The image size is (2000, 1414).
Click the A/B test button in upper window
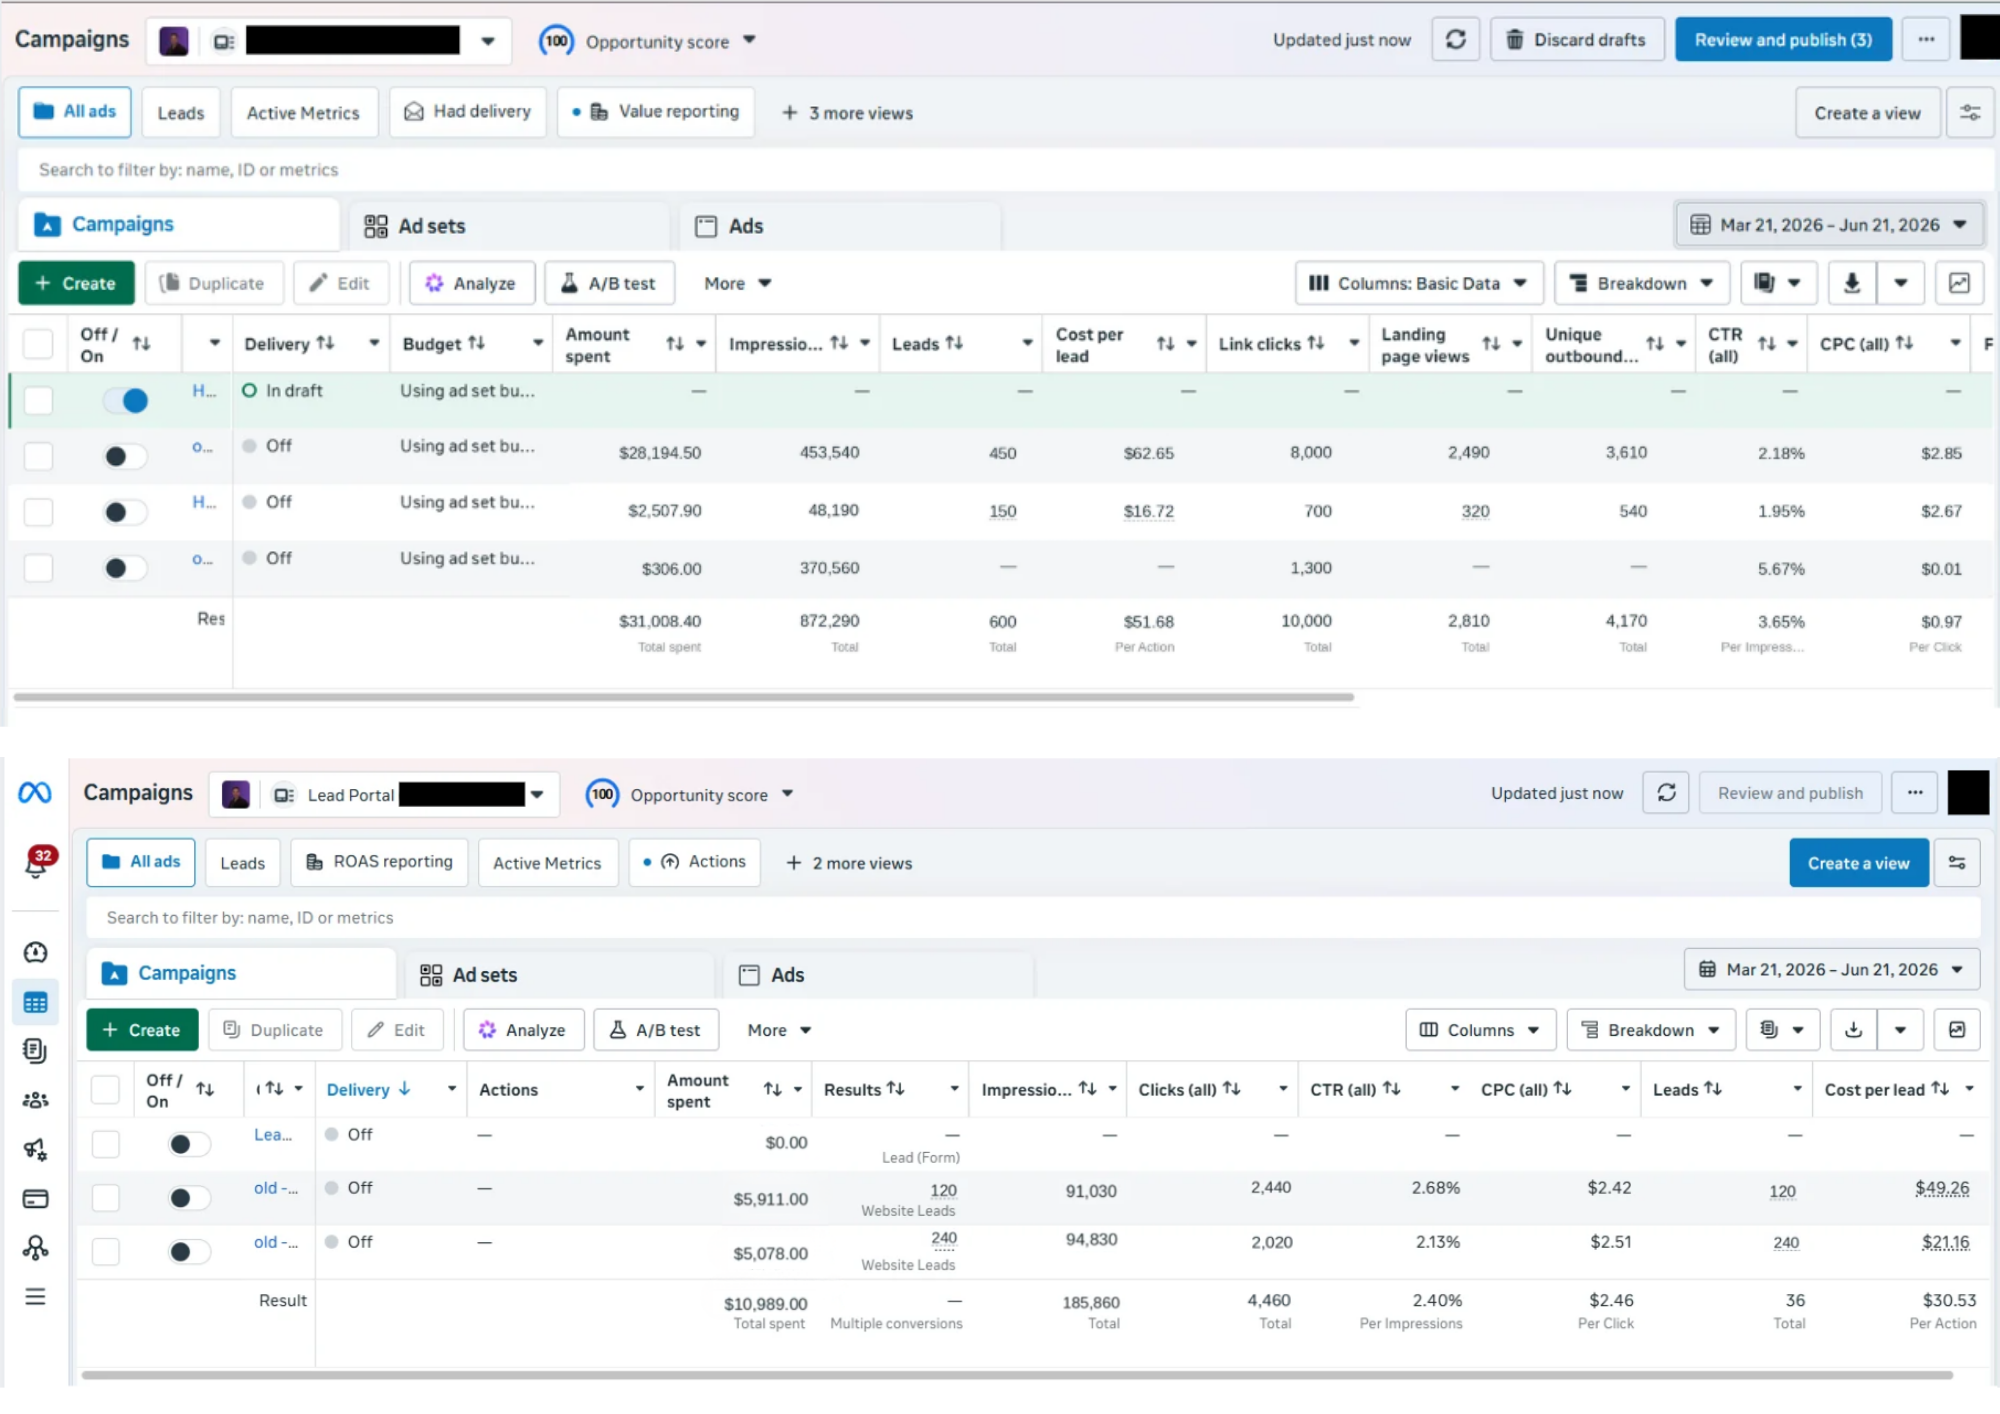pyautogui.click(x=609, y=284)
